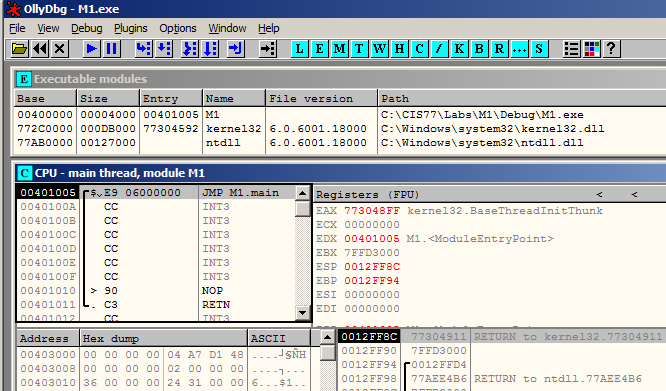Viewport: 666px width, 391px height.
Task: Sort modules by Base column header
Action: [45, 98]
